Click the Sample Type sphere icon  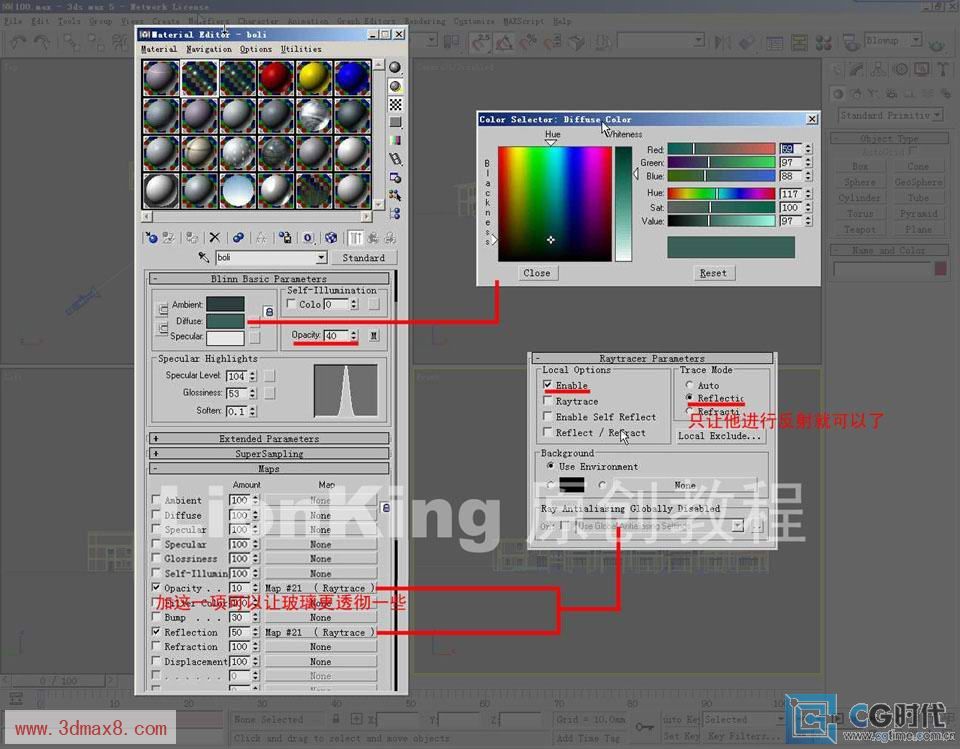pos(396,67)
